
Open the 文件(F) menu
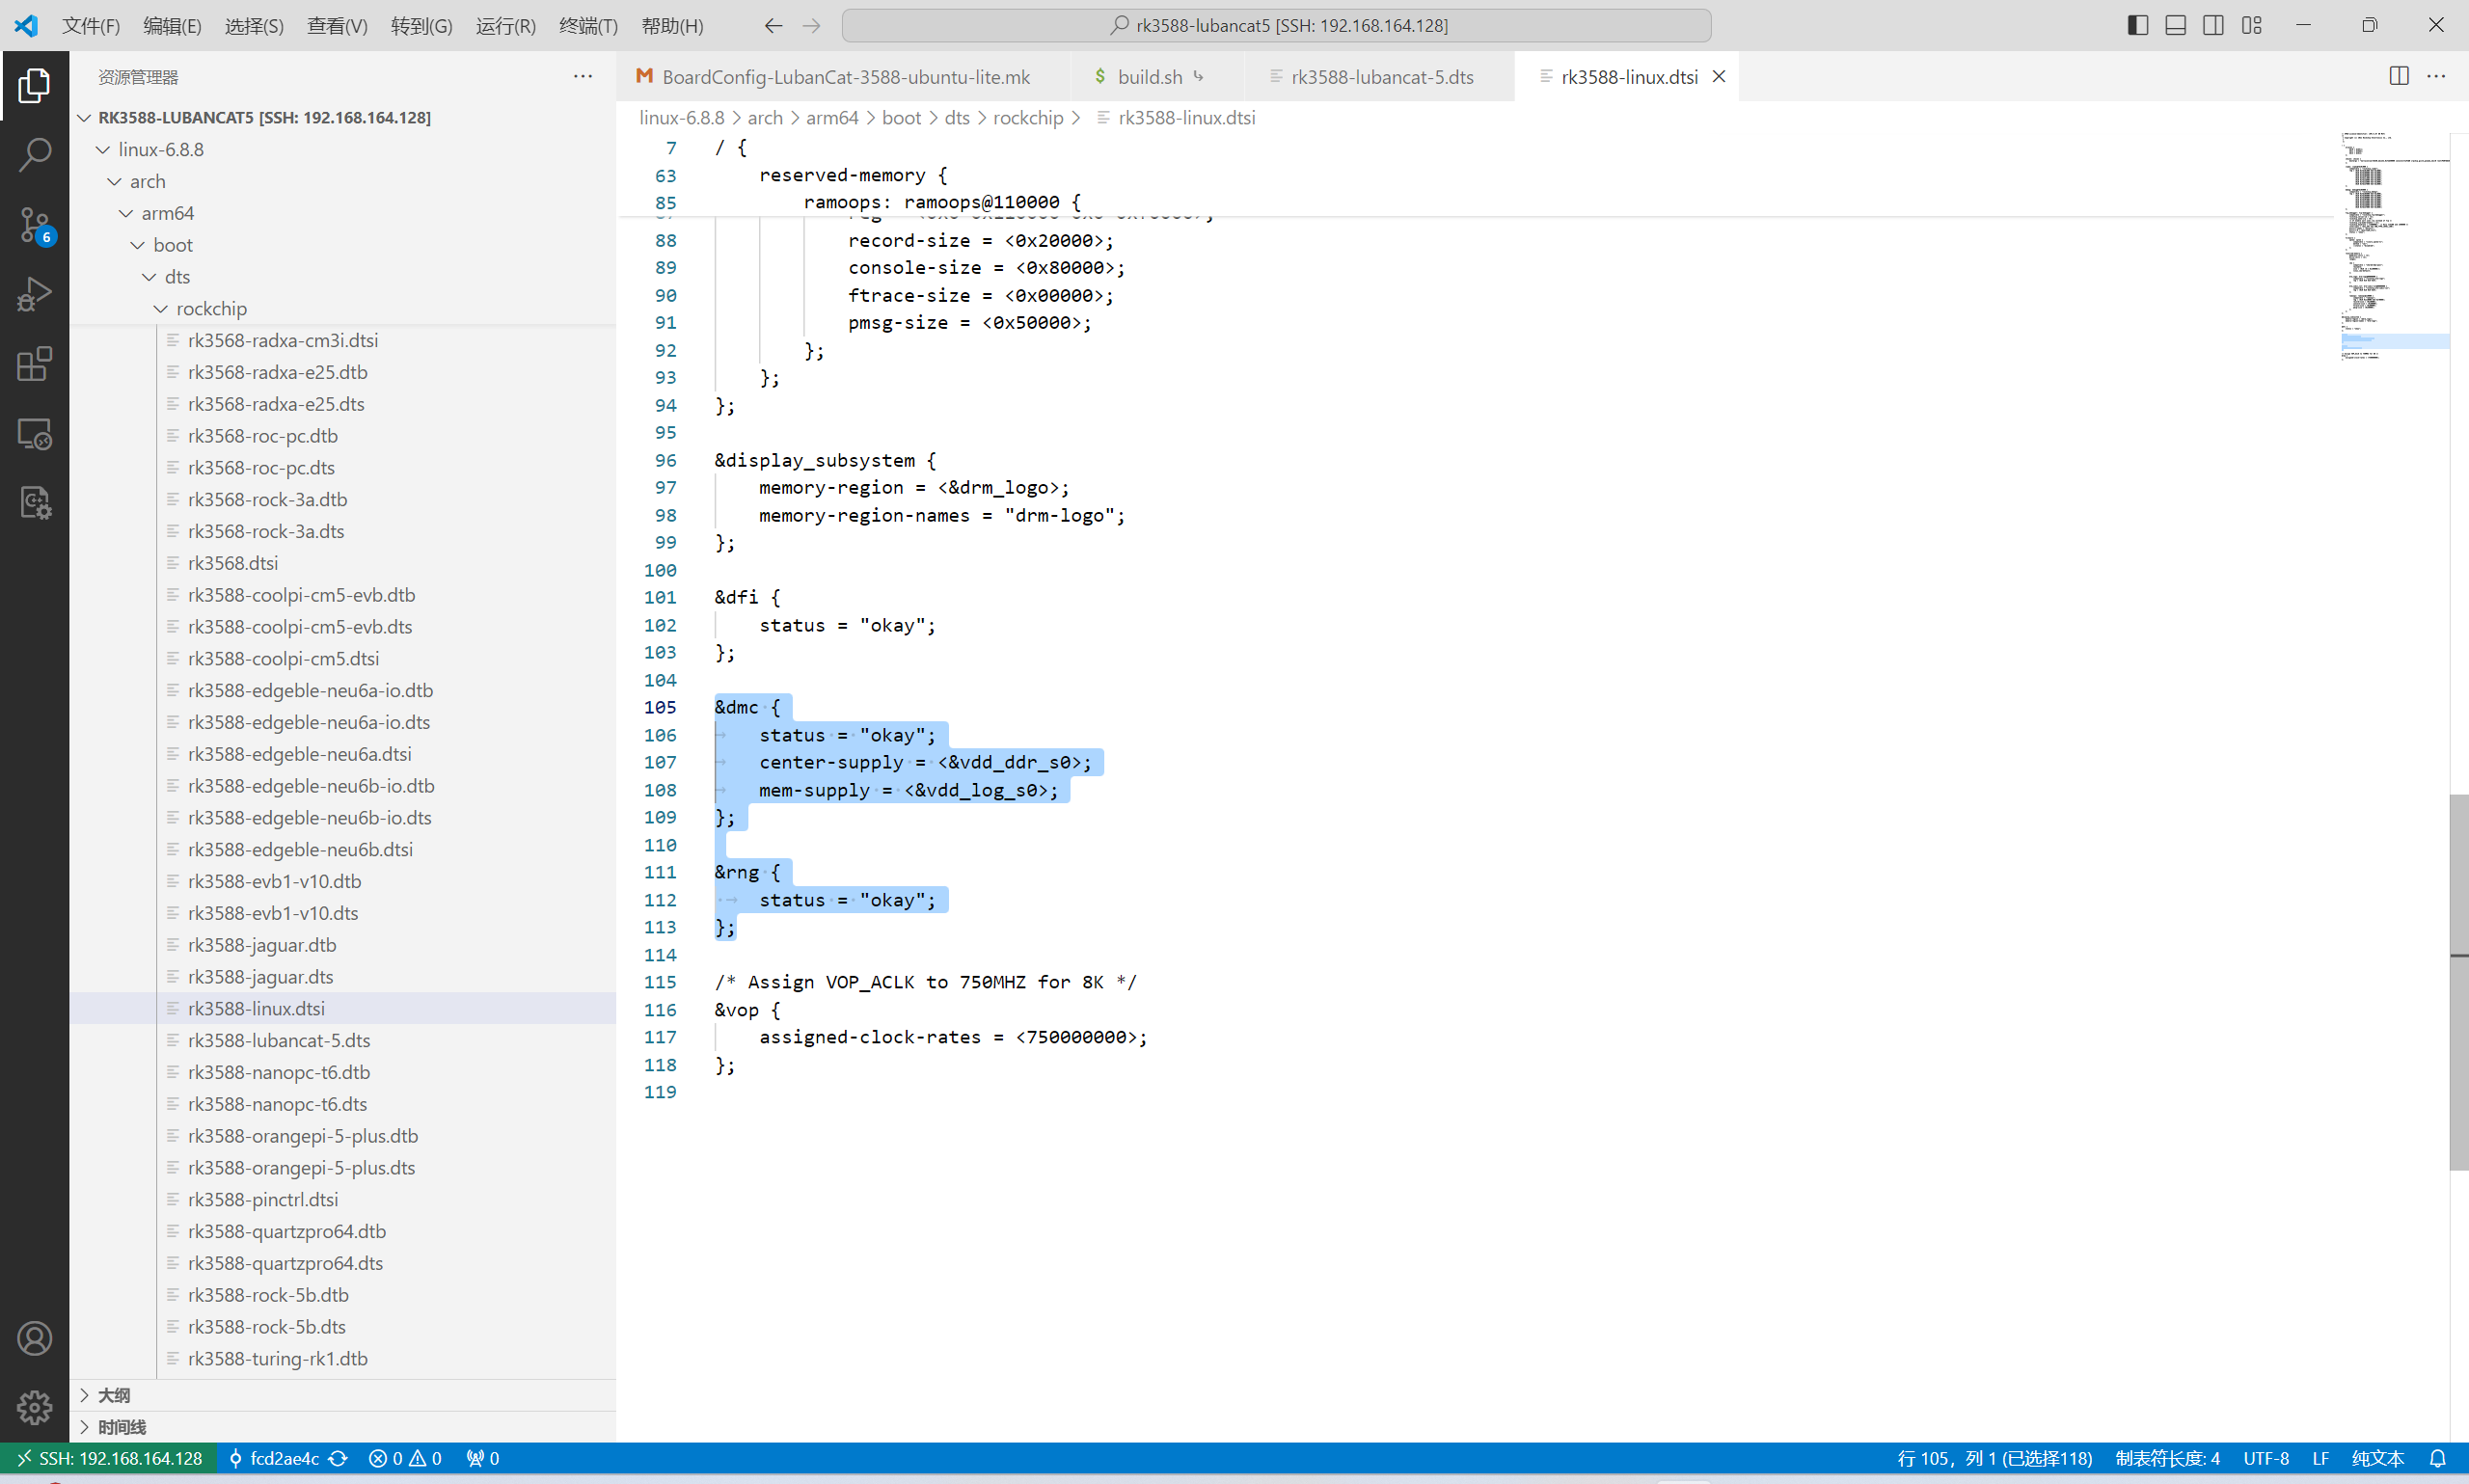[x=91, y=26]
